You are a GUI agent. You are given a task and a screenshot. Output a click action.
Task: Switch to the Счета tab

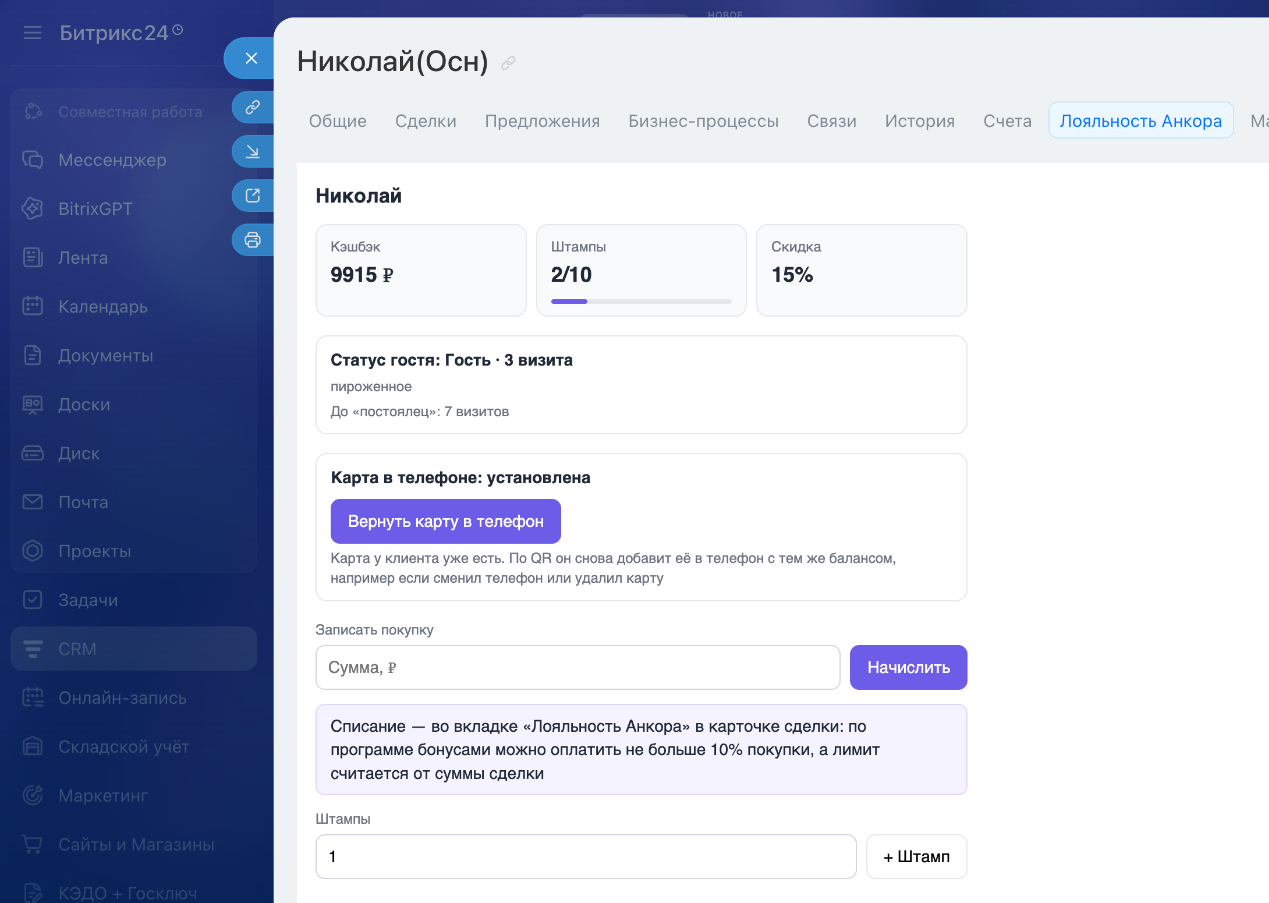(x=1007, y=121)
